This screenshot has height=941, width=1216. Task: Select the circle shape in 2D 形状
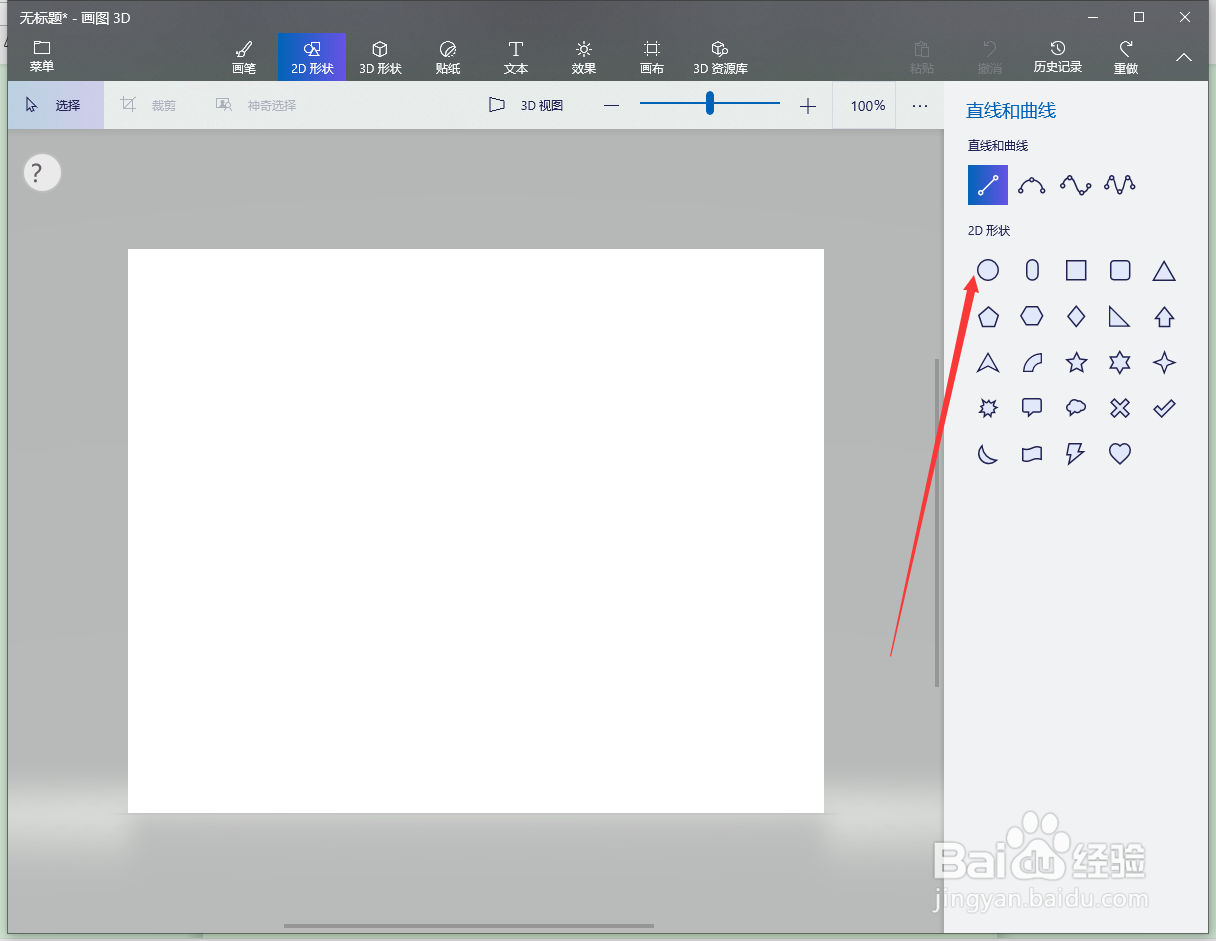(x=988, y=270)
